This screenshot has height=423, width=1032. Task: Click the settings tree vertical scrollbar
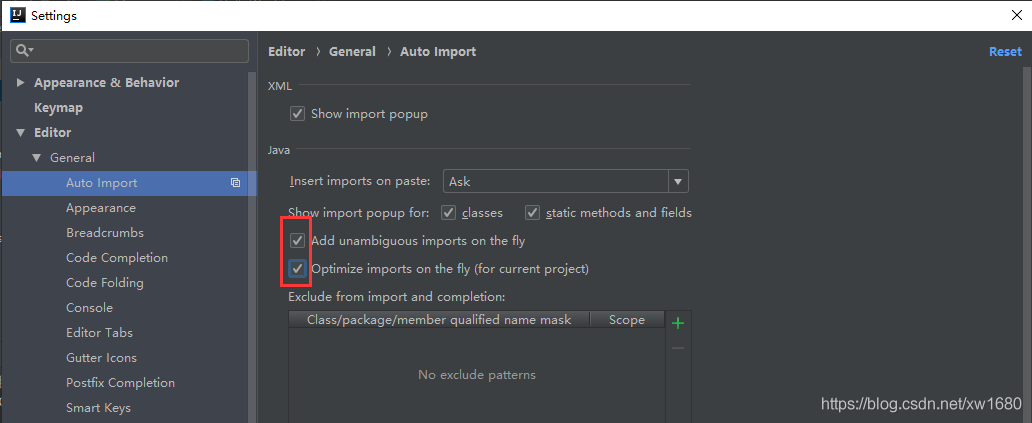(252, 247)
